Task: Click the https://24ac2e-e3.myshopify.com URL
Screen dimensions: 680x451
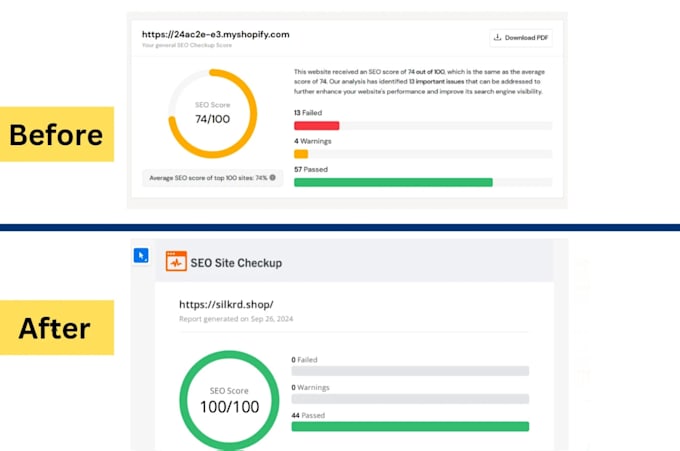Action: pos(216,35)
